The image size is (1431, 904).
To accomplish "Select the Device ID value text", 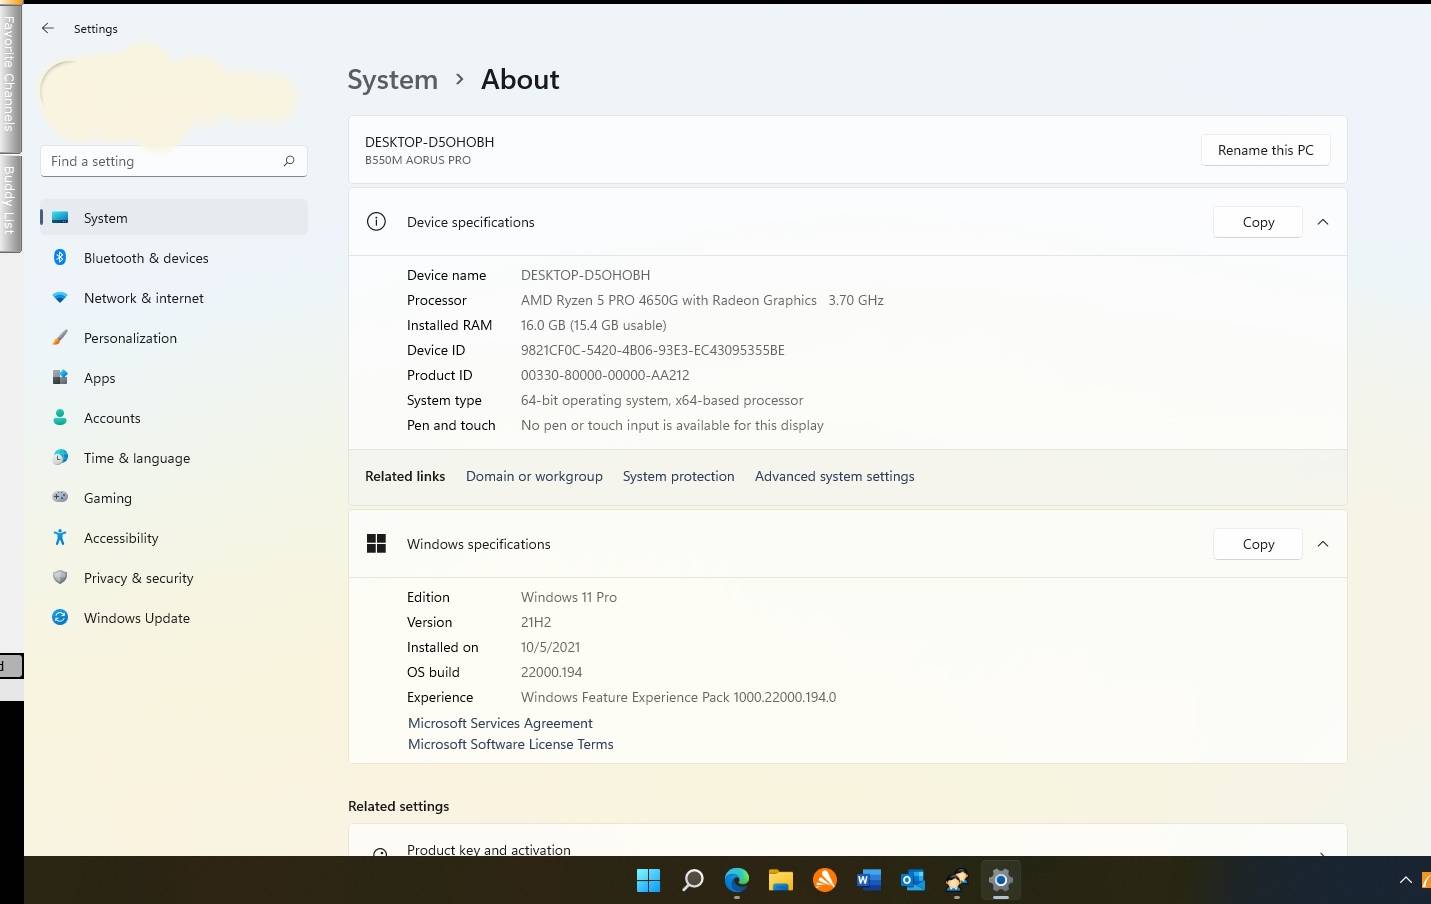I will point(652,350).
